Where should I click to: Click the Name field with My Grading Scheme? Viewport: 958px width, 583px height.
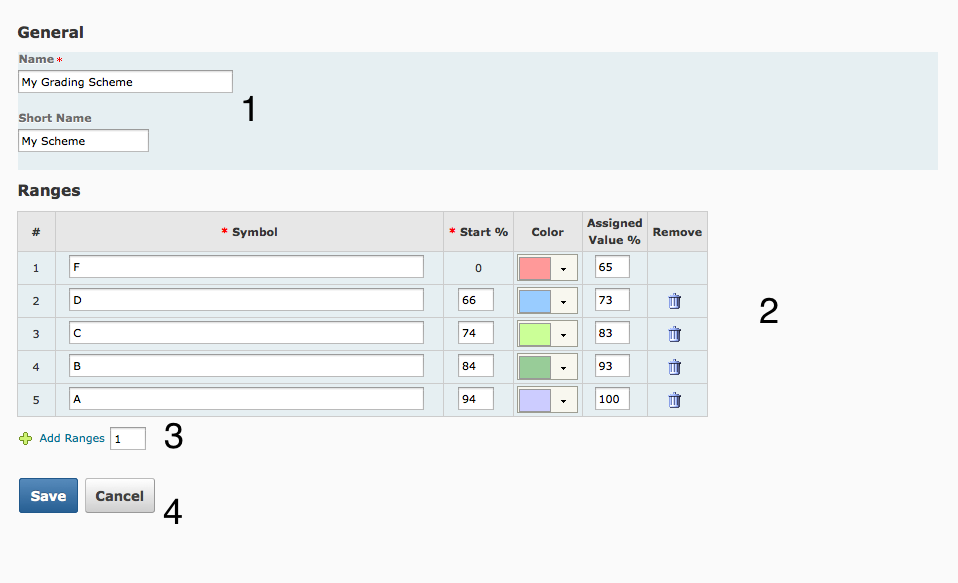125,82
